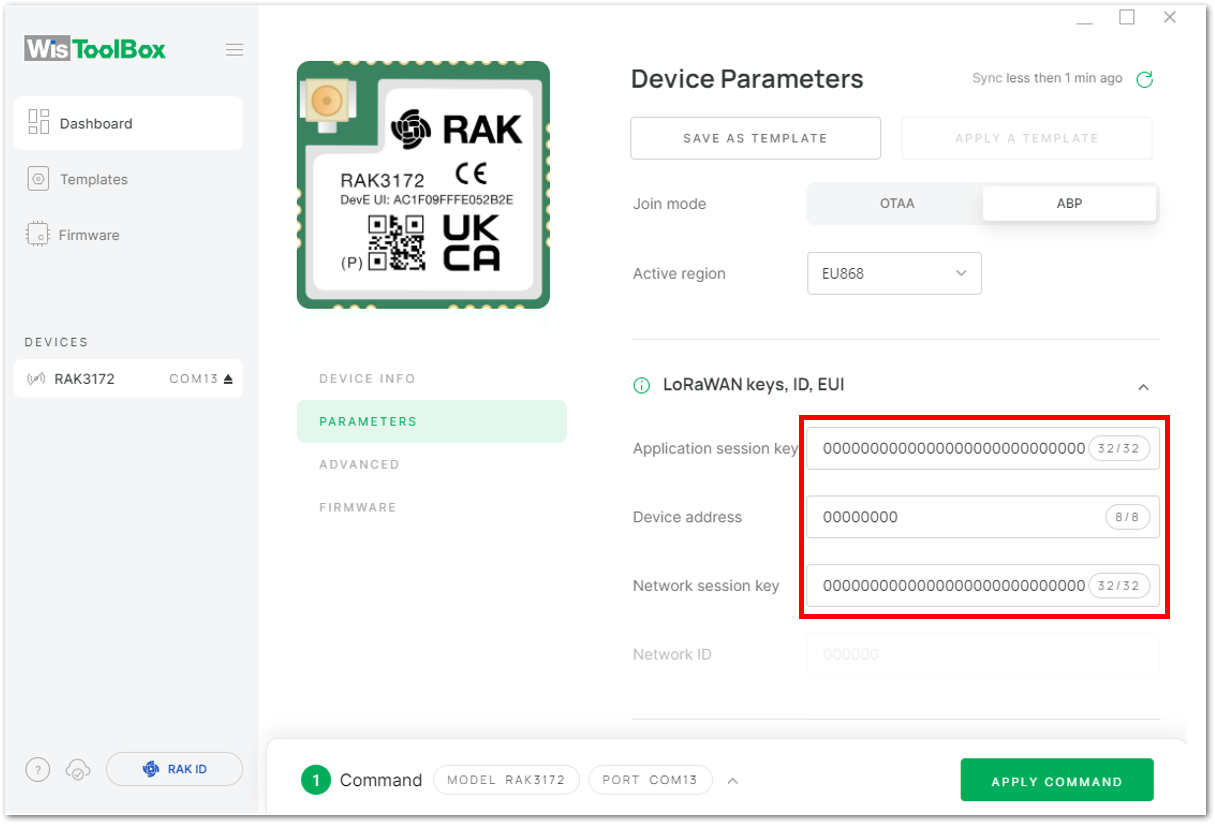Screen dimensions: 1215x824
Task: Click the Apply A Template button
Action: (1027, 138)
